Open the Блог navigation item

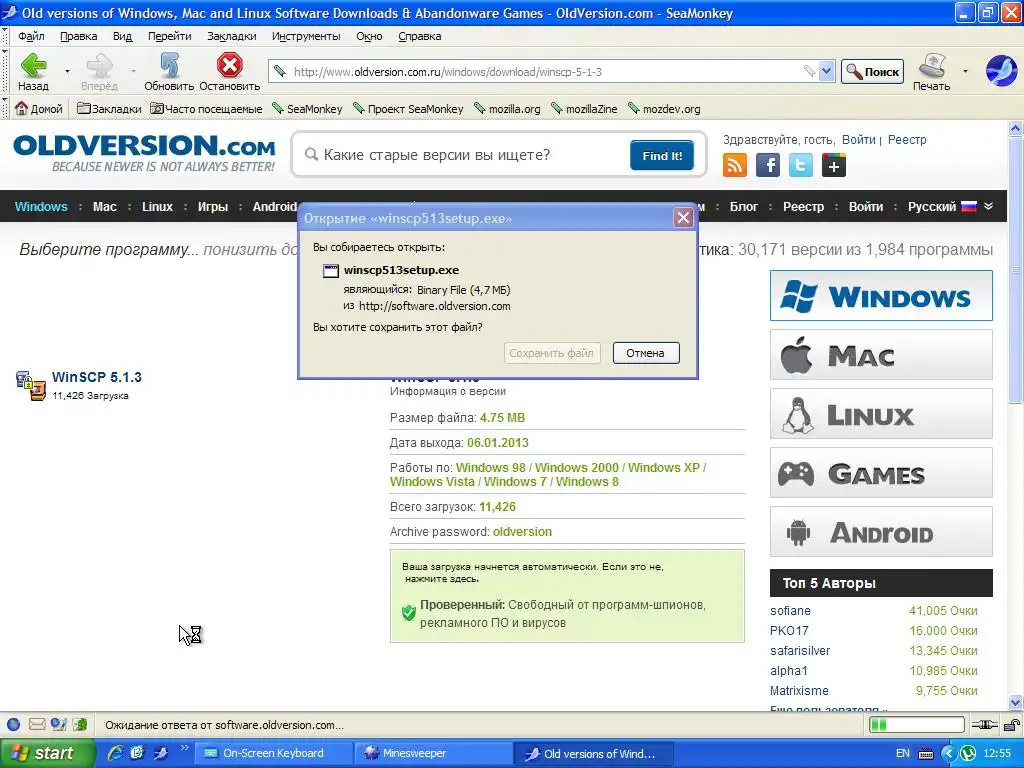click(x=743, y=206)
